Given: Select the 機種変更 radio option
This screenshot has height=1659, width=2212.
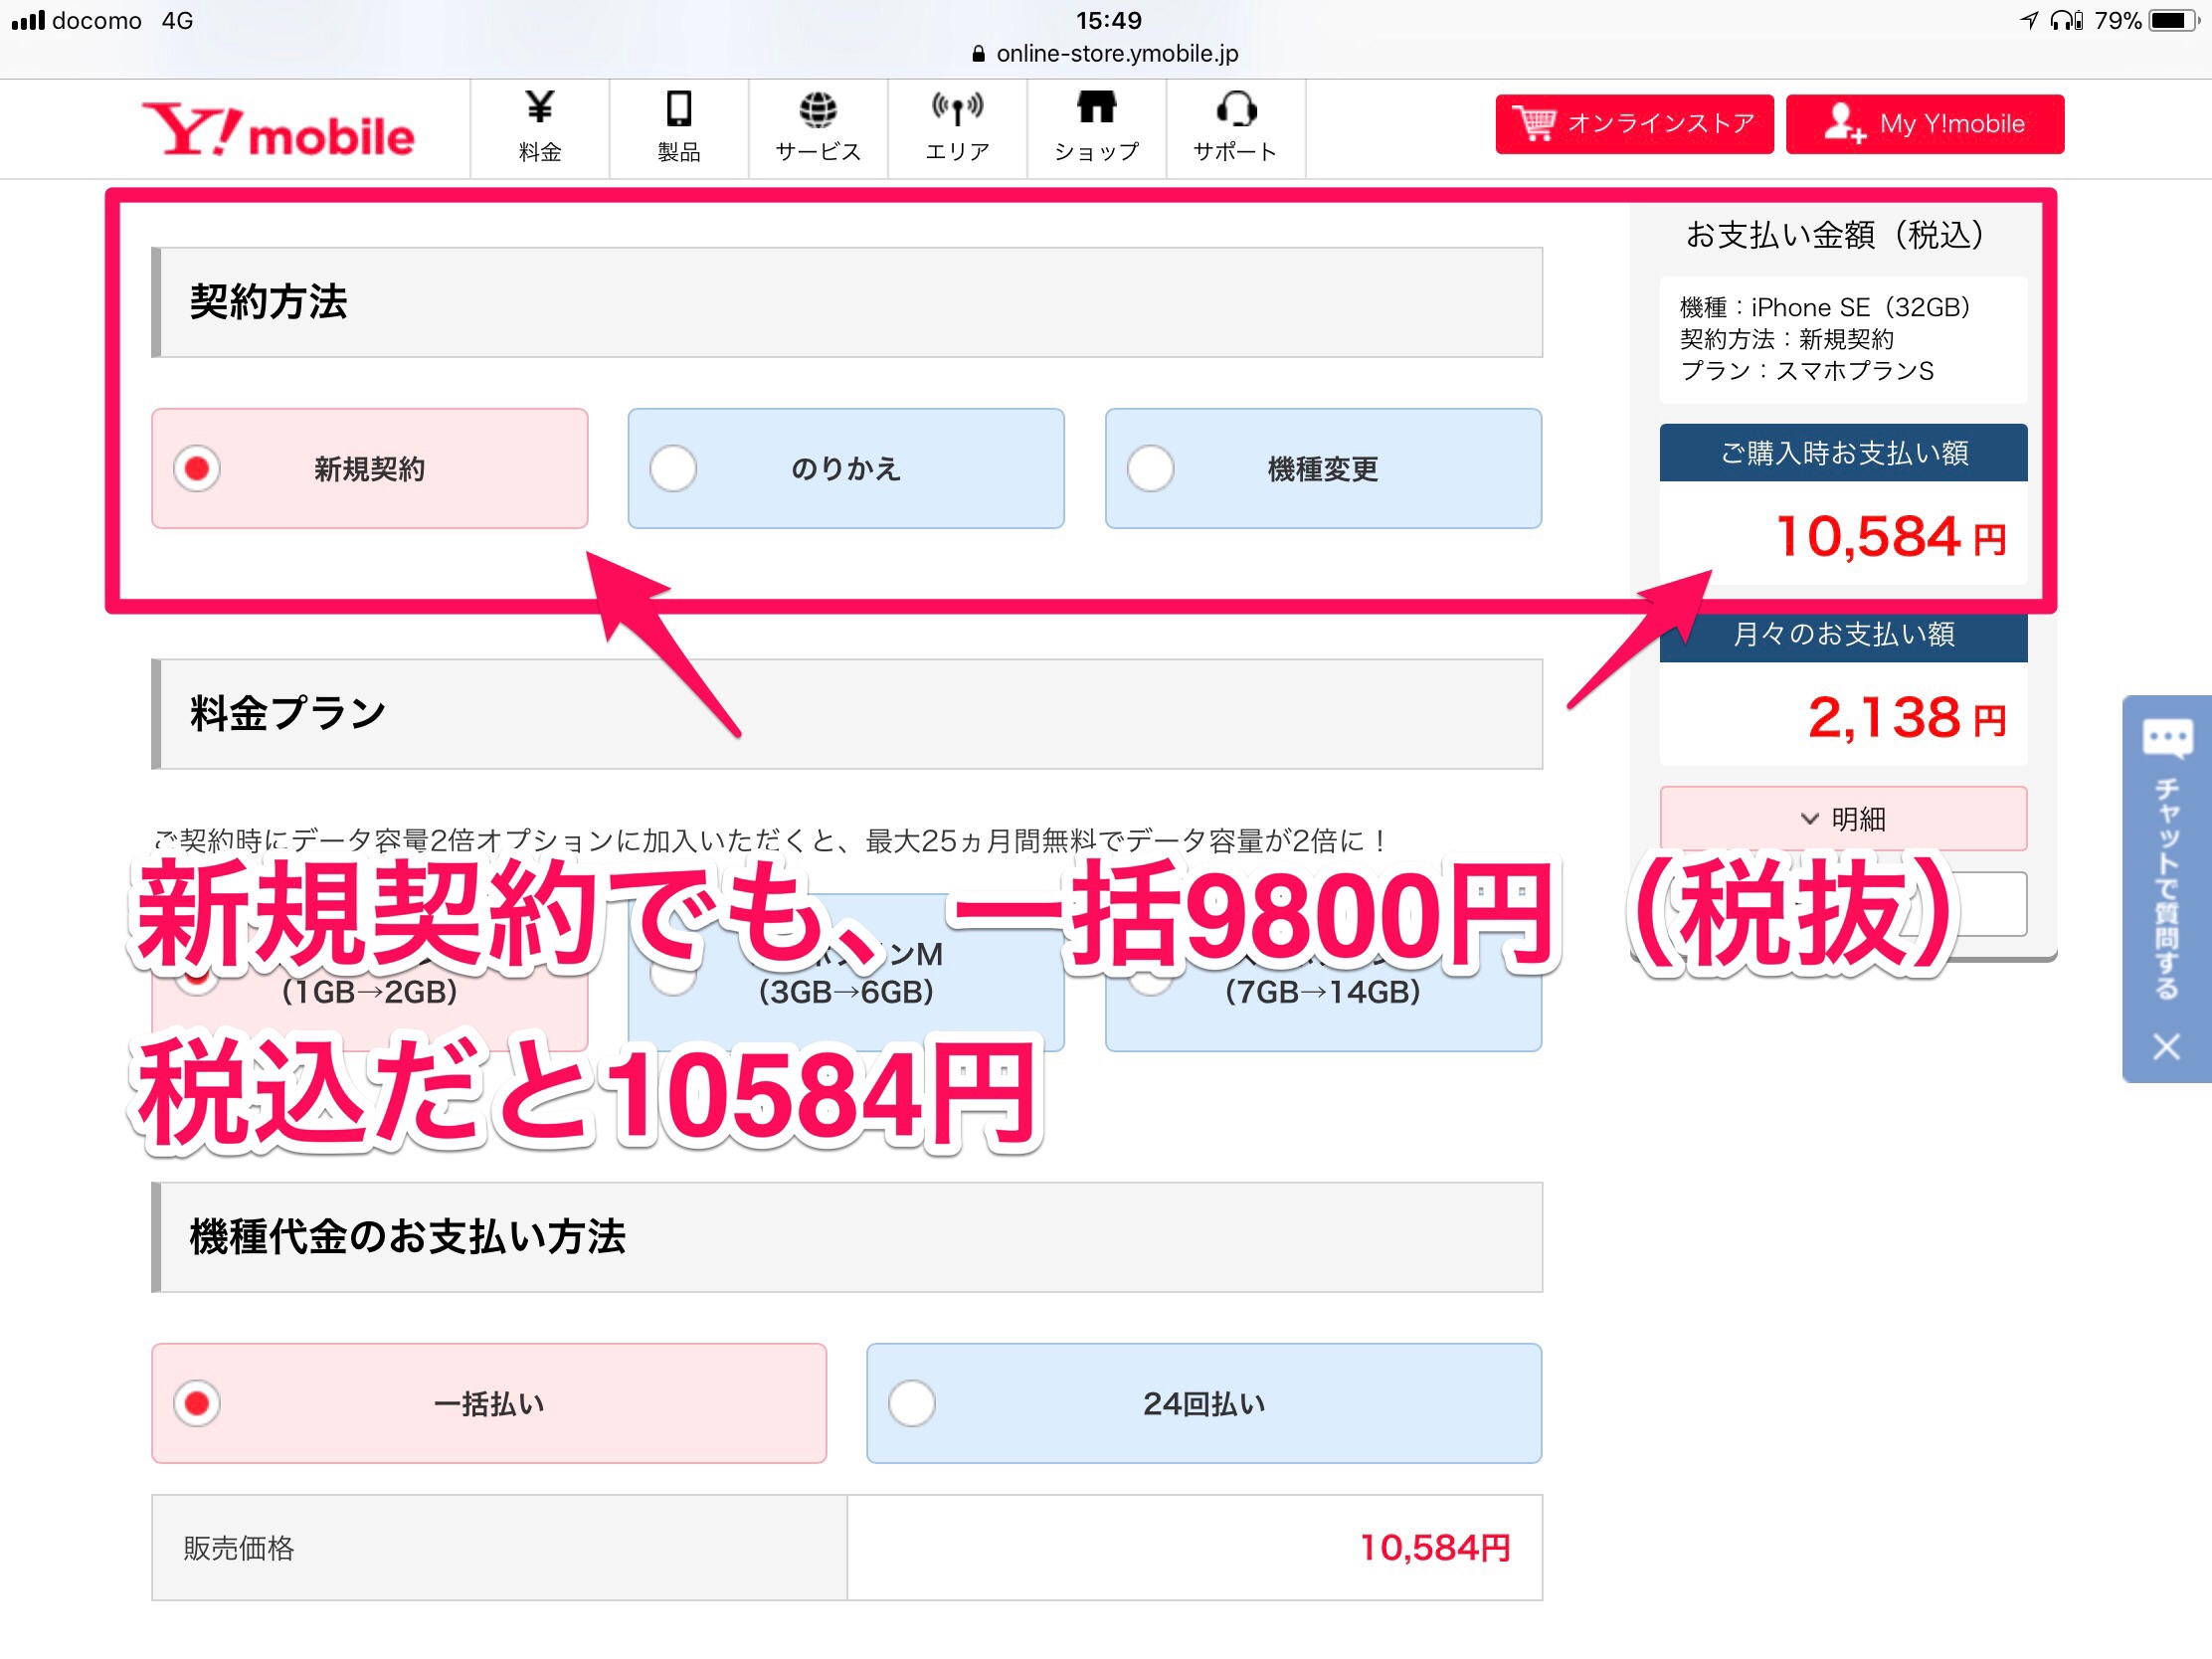Looking at the screenshot, I should [1322, 468].
